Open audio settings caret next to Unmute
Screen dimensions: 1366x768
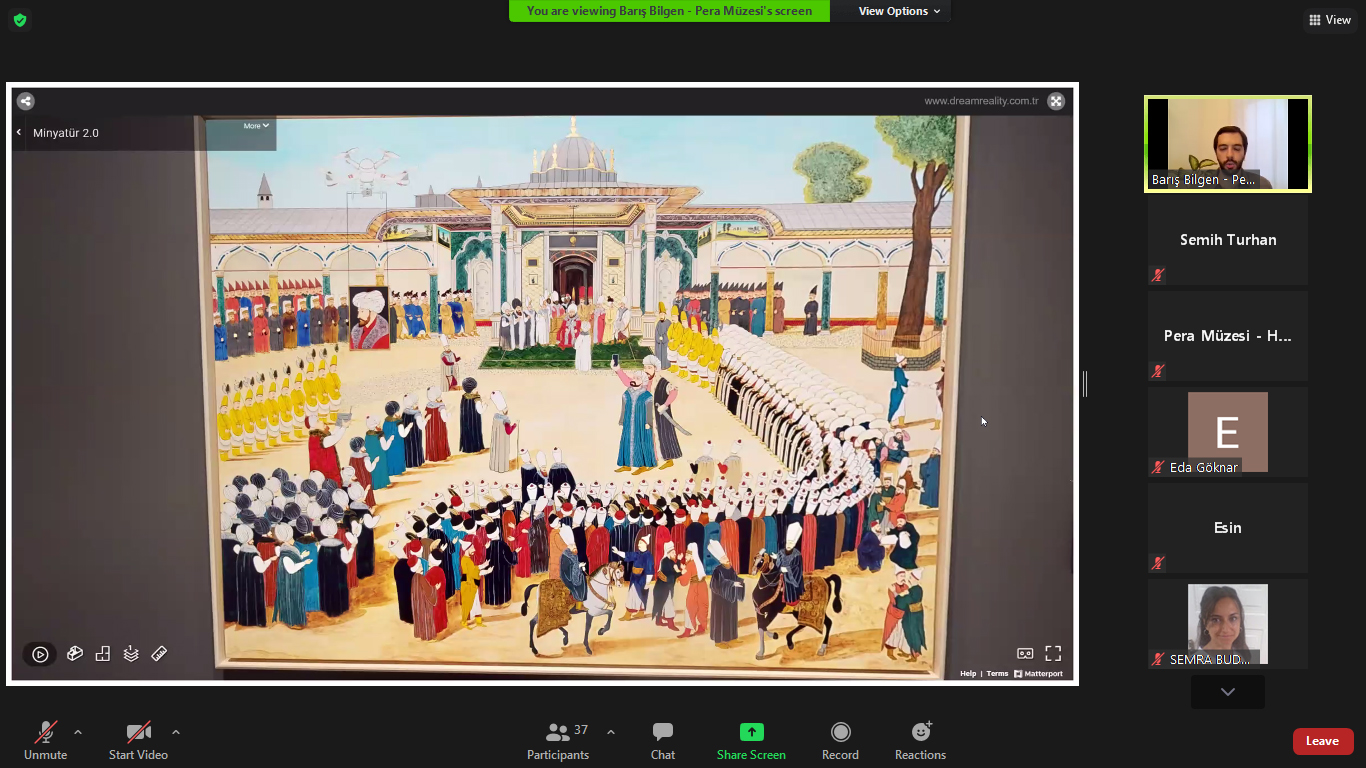tap(78, 732)
